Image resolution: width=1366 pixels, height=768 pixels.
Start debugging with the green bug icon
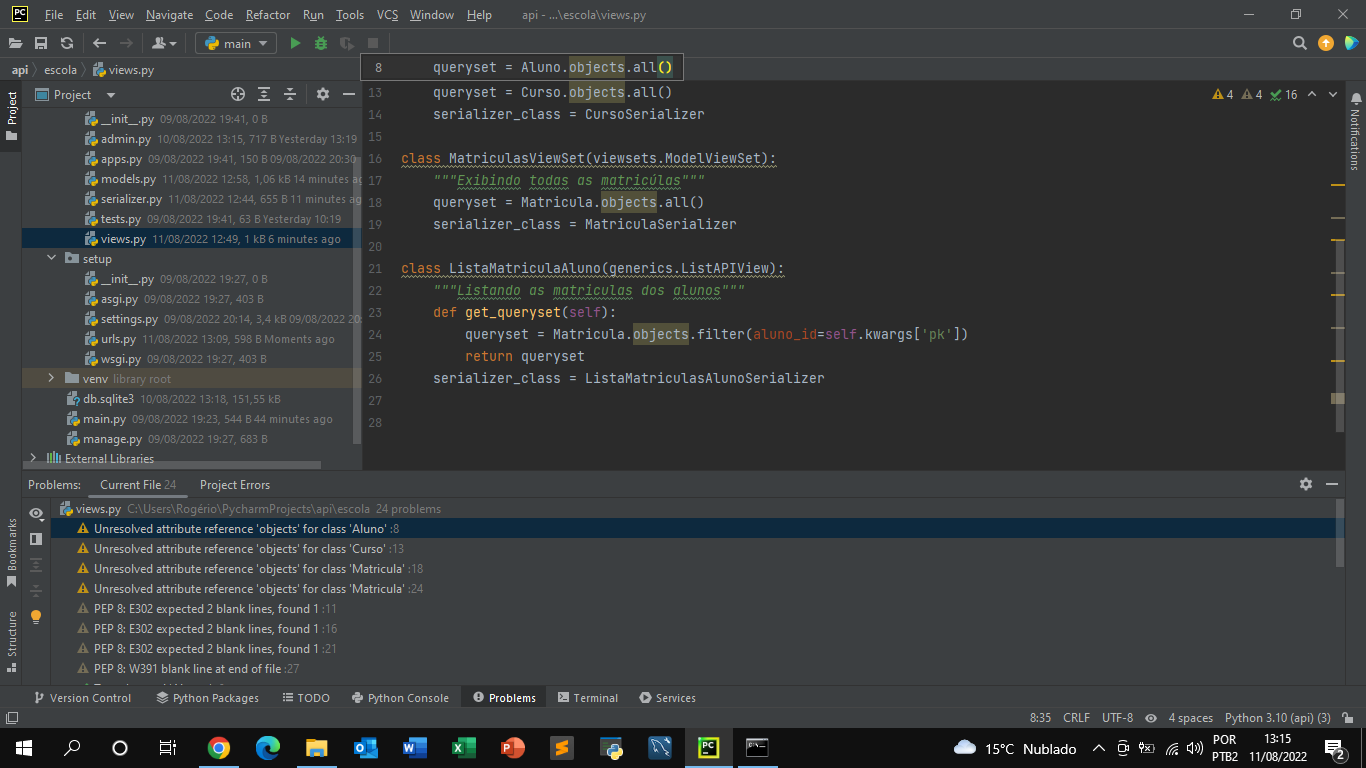click(x=321, y=43)
